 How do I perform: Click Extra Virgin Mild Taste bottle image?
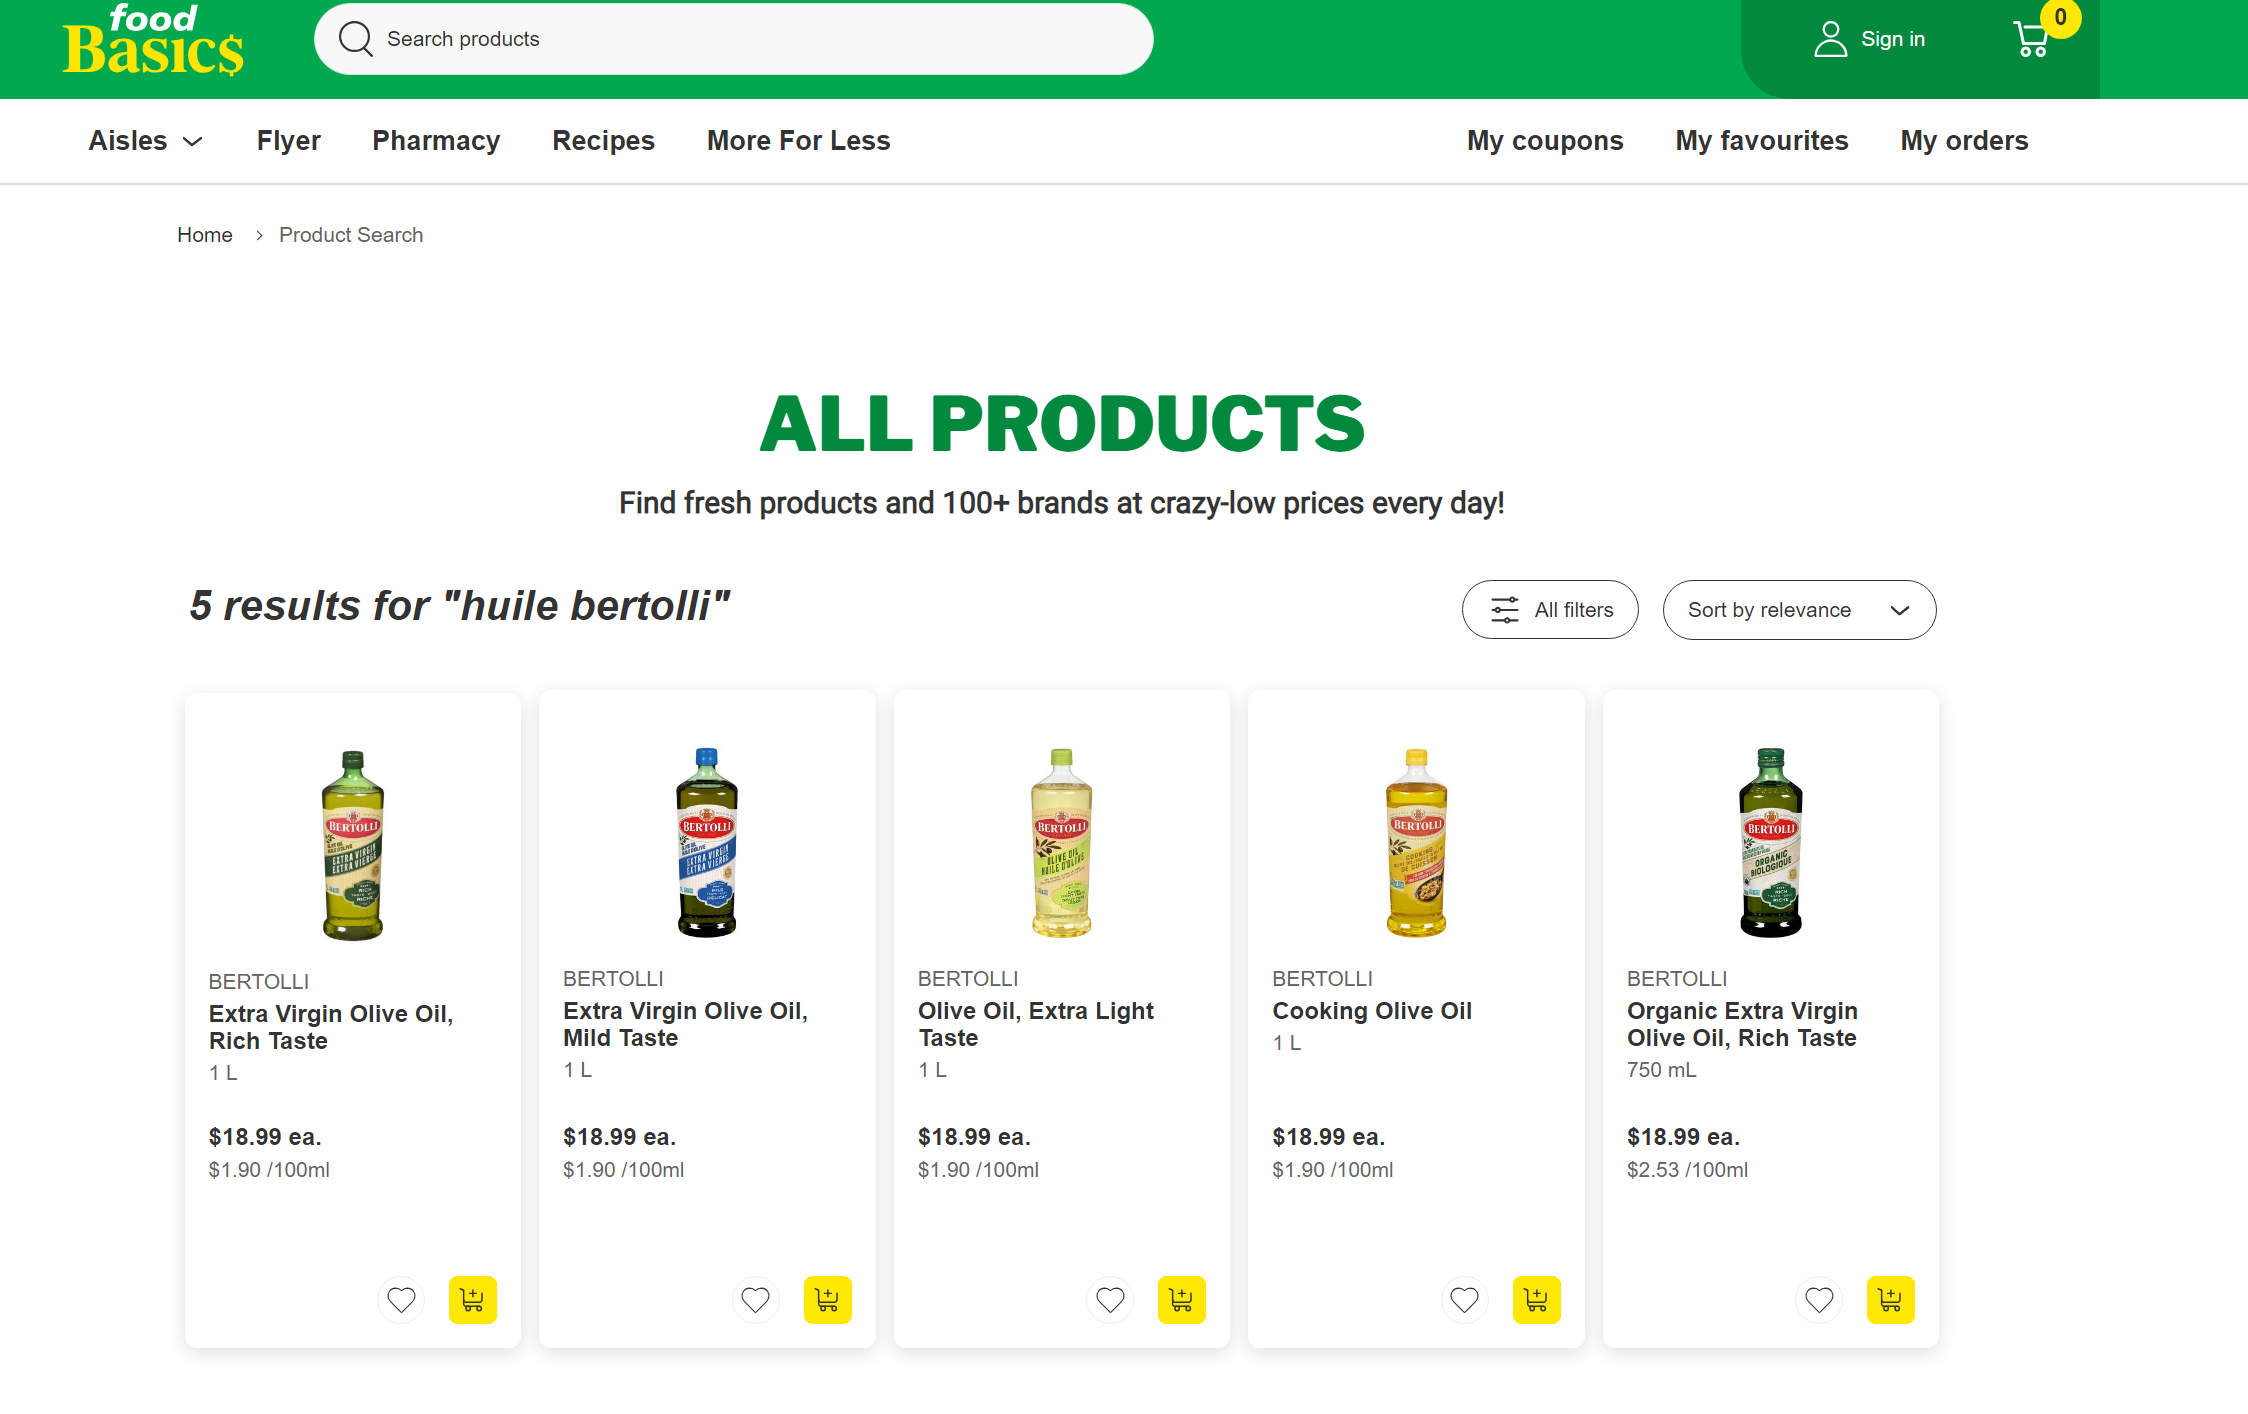707,843
